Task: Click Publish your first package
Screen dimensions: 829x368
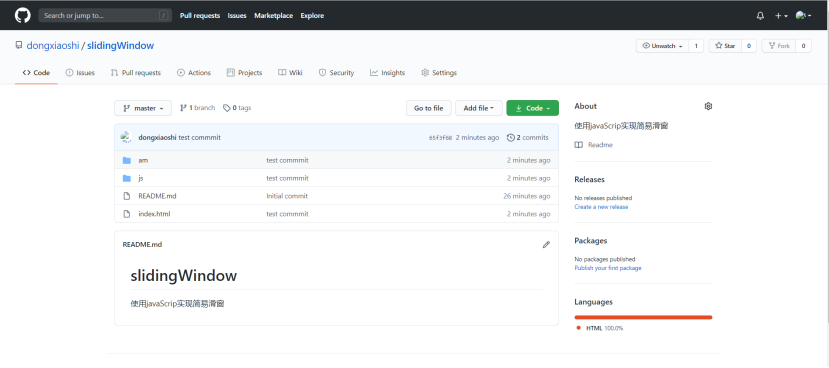Action: pos(608,268)
